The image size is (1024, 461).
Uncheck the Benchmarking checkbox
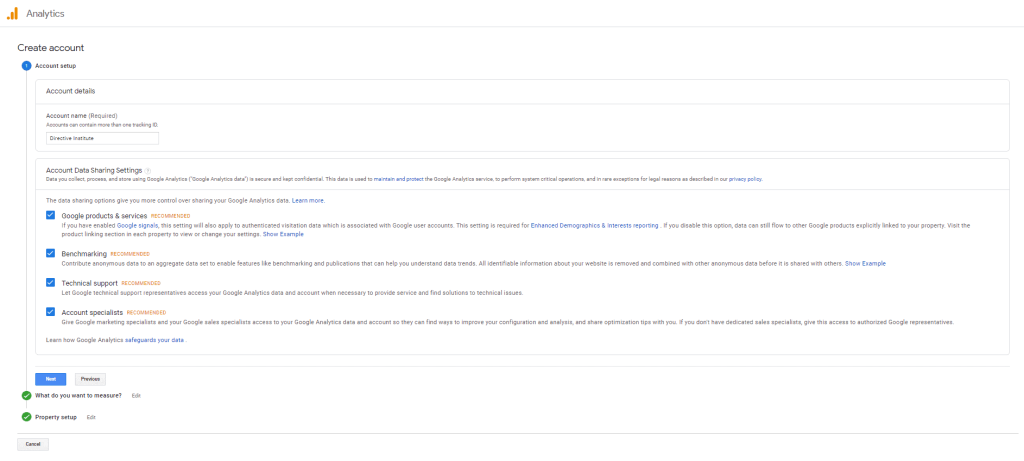pyautogui.click(x=50, y=253)
